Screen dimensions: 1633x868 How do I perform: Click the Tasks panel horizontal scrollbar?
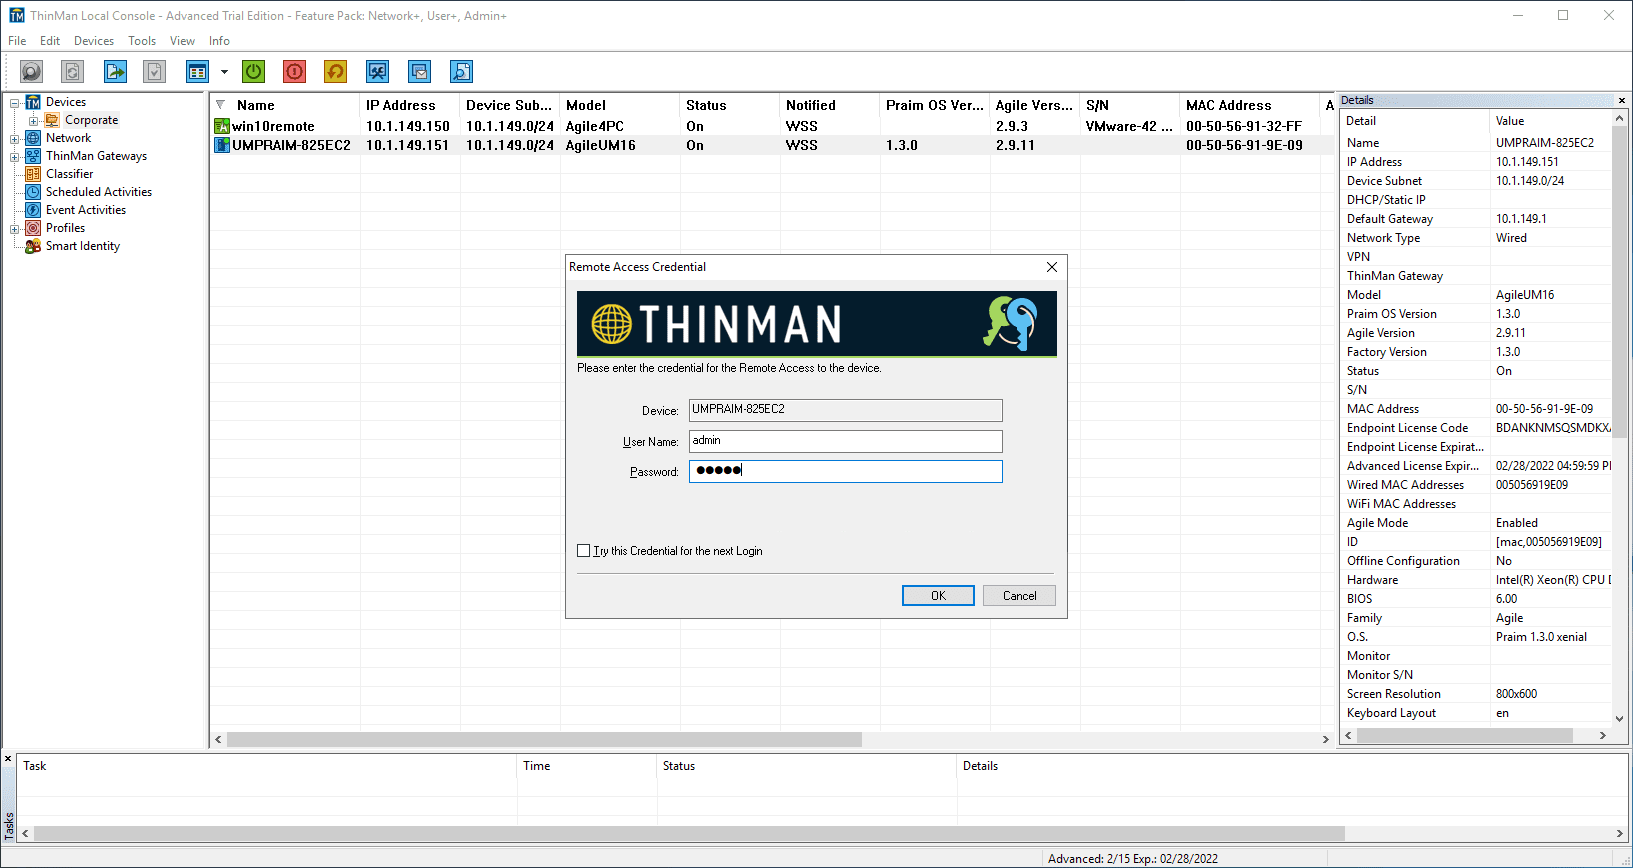(690, 833)
